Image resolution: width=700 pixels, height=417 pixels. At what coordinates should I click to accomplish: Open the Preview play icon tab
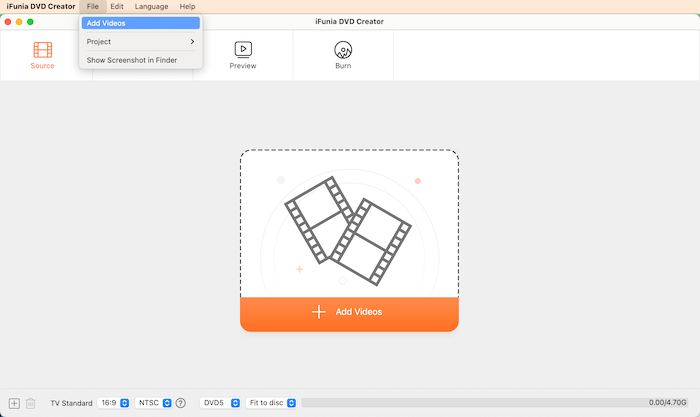click(243, 49)
